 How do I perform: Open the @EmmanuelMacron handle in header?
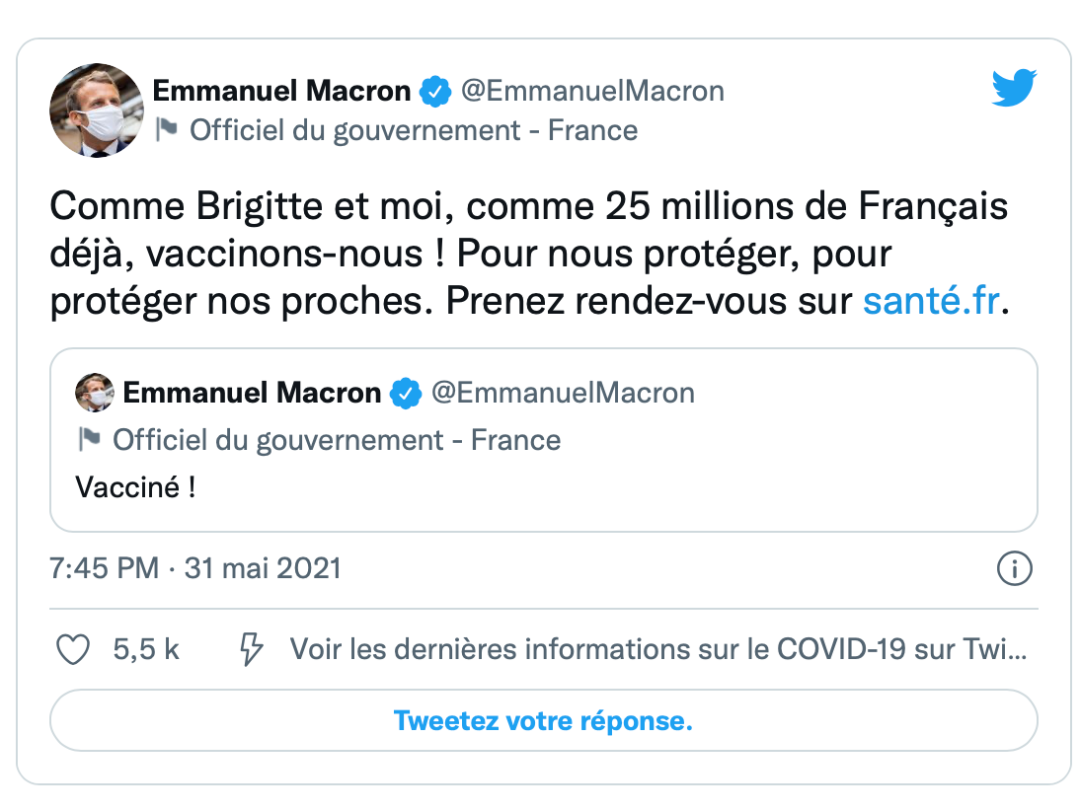click(592, 92)
